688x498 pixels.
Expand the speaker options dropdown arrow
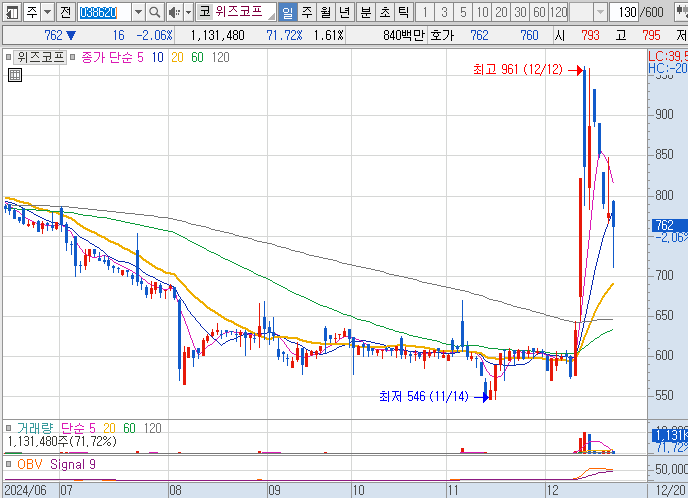189,12
